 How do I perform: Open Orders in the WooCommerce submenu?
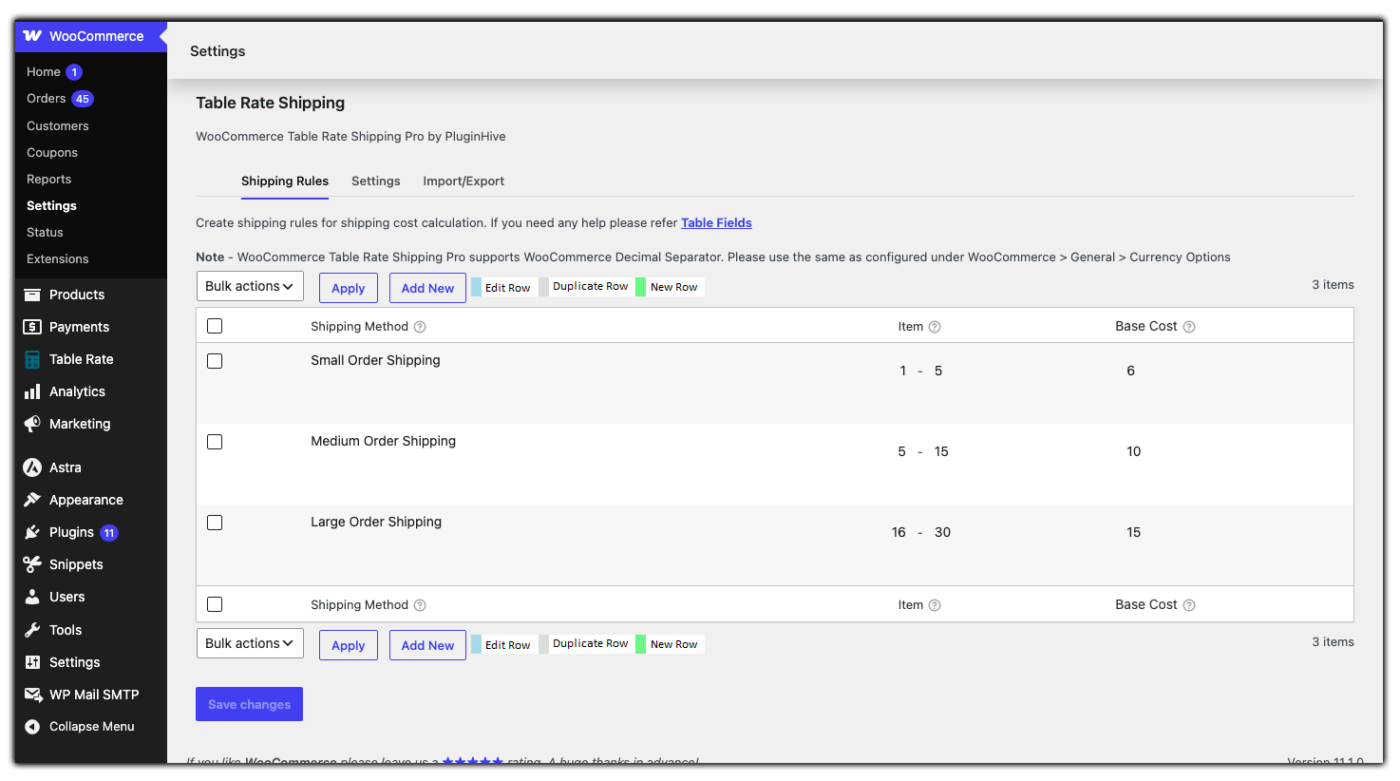point(46,98)
